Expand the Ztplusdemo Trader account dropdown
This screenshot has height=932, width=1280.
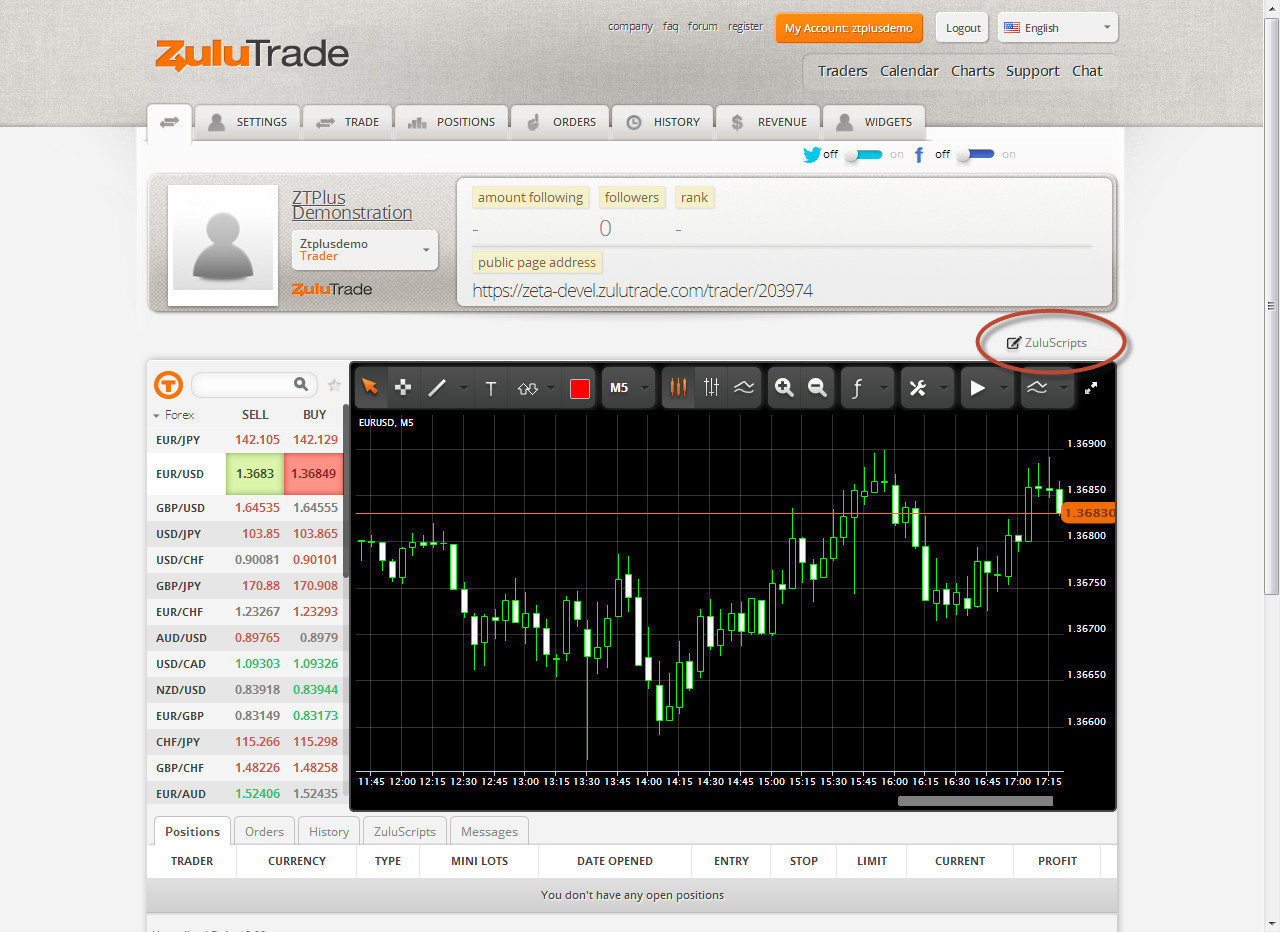pyautogui.click(x=365, y=249)
